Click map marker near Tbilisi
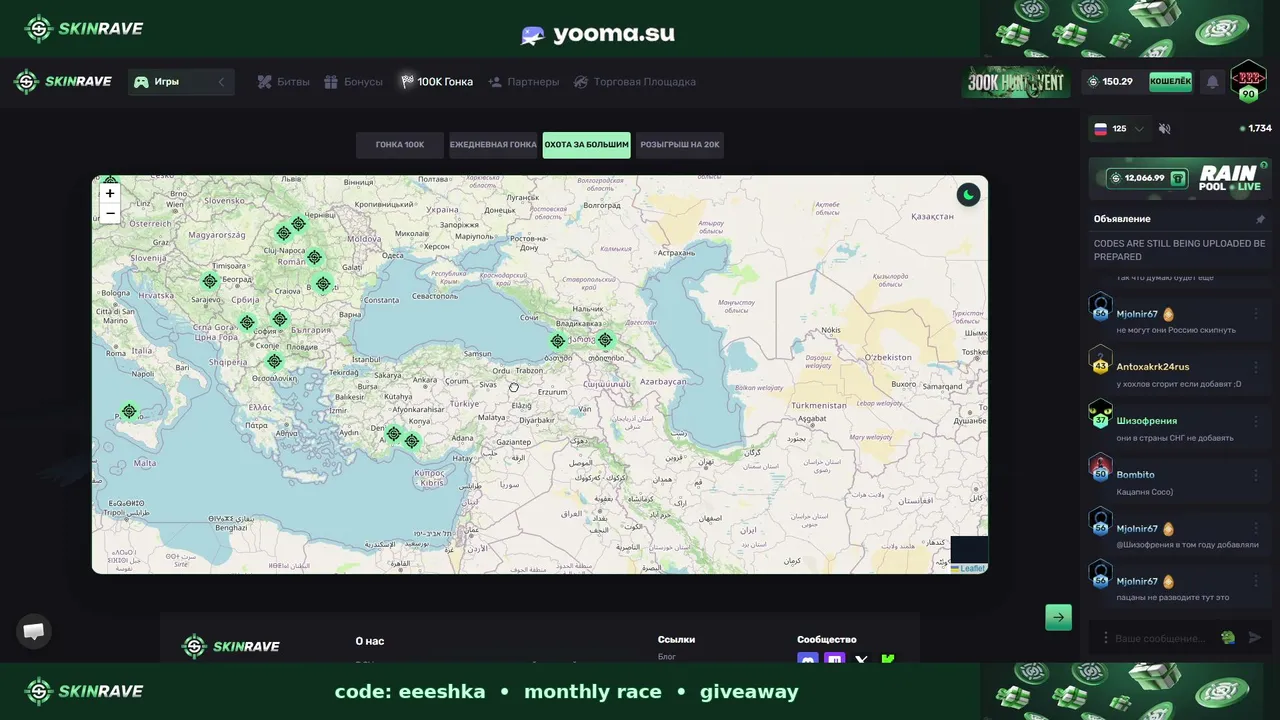1280x720 pixels. tap(605, 340)
